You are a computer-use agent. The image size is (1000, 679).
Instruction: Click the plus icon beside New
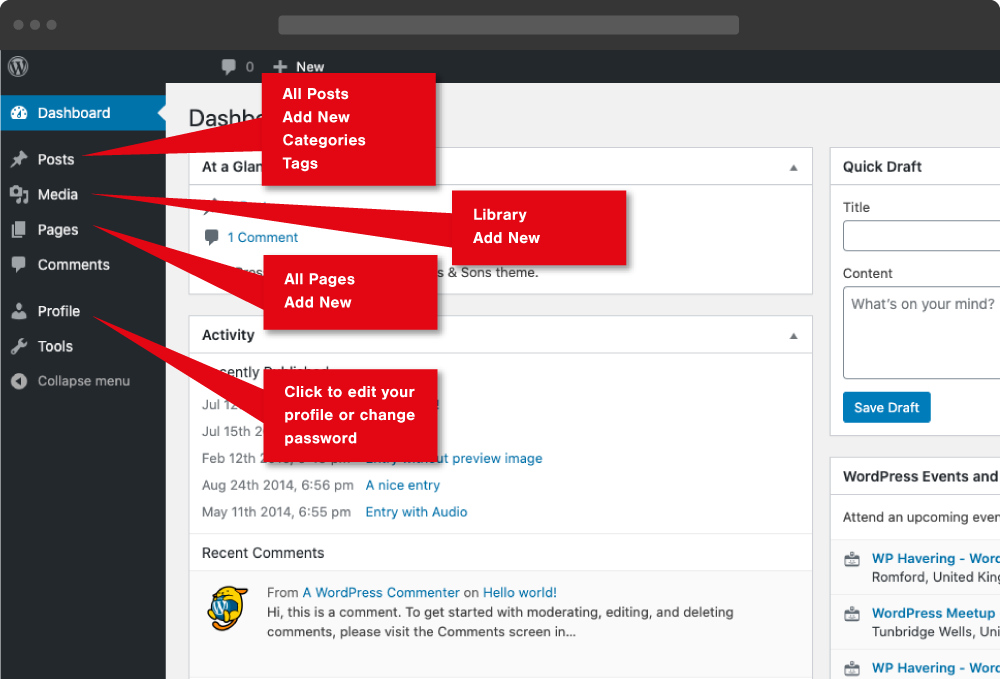click(280, 66)
